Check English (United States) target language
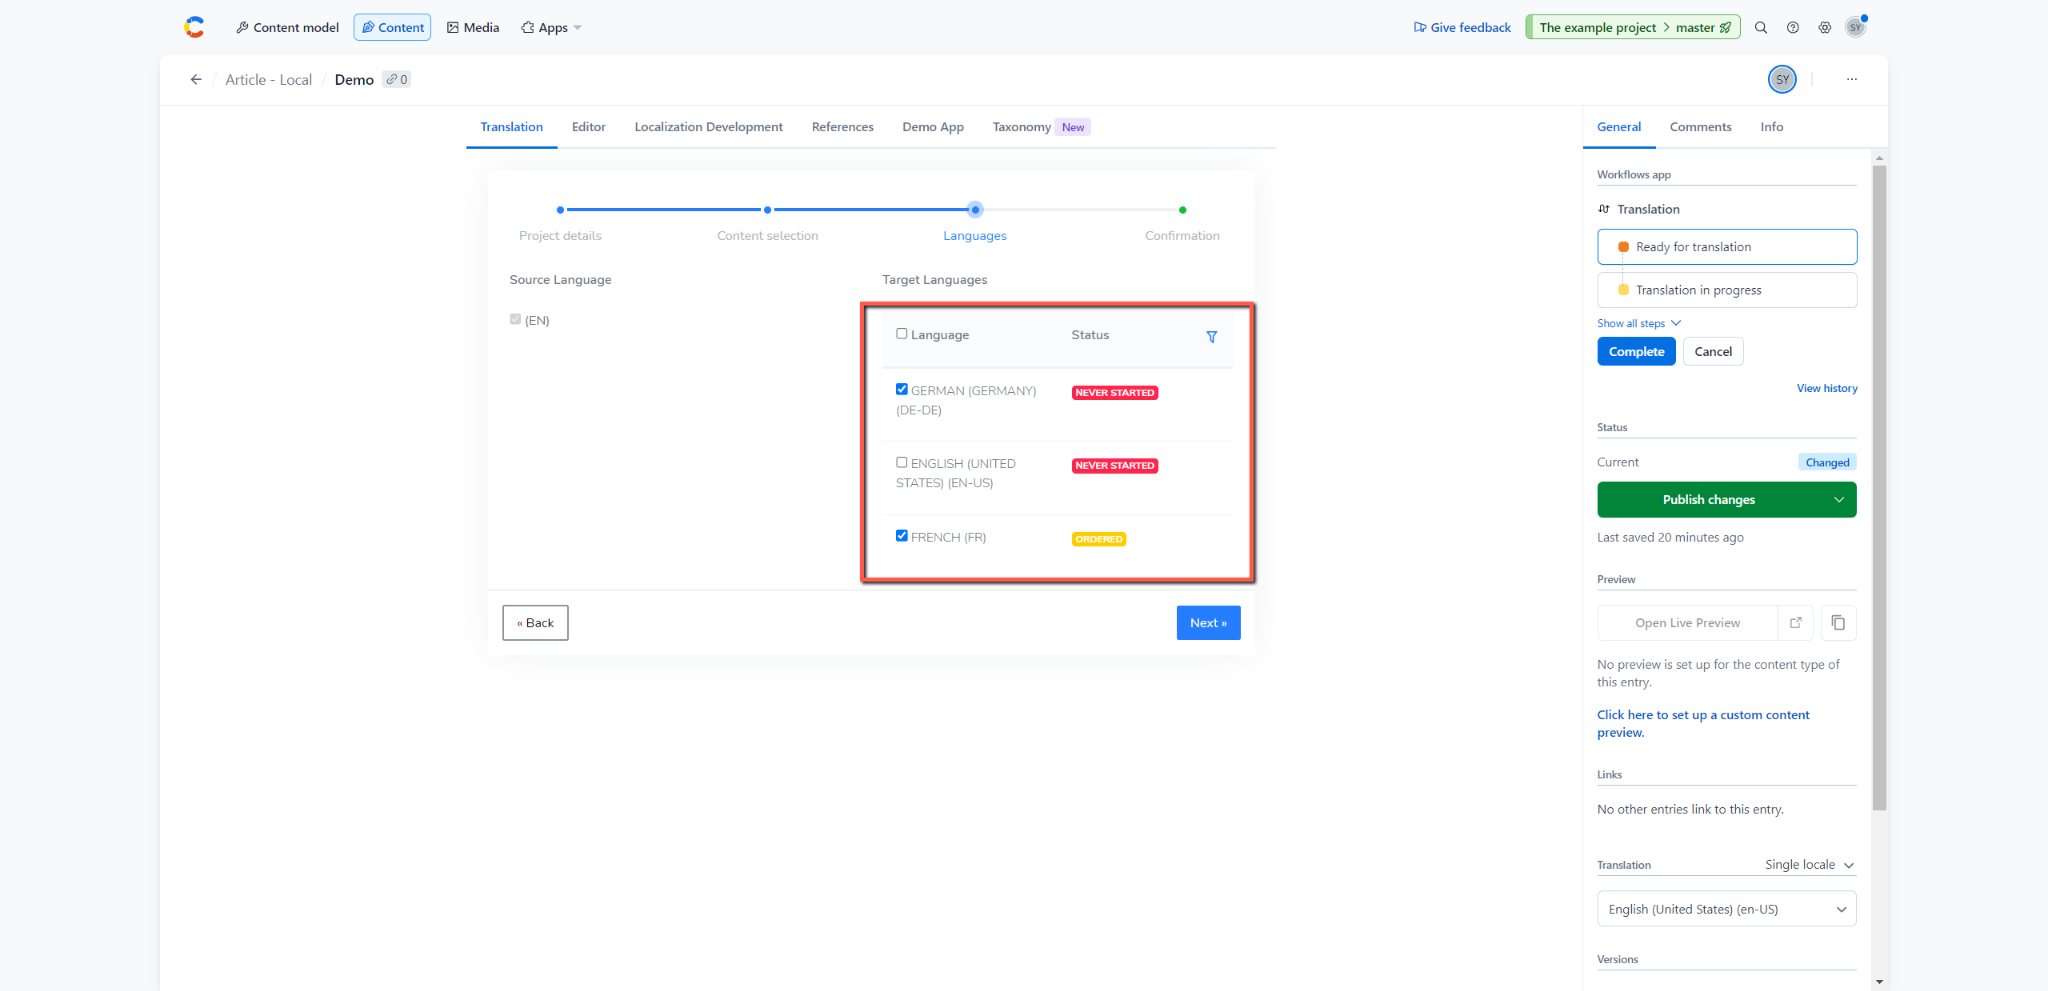 [x=901, y=462]
